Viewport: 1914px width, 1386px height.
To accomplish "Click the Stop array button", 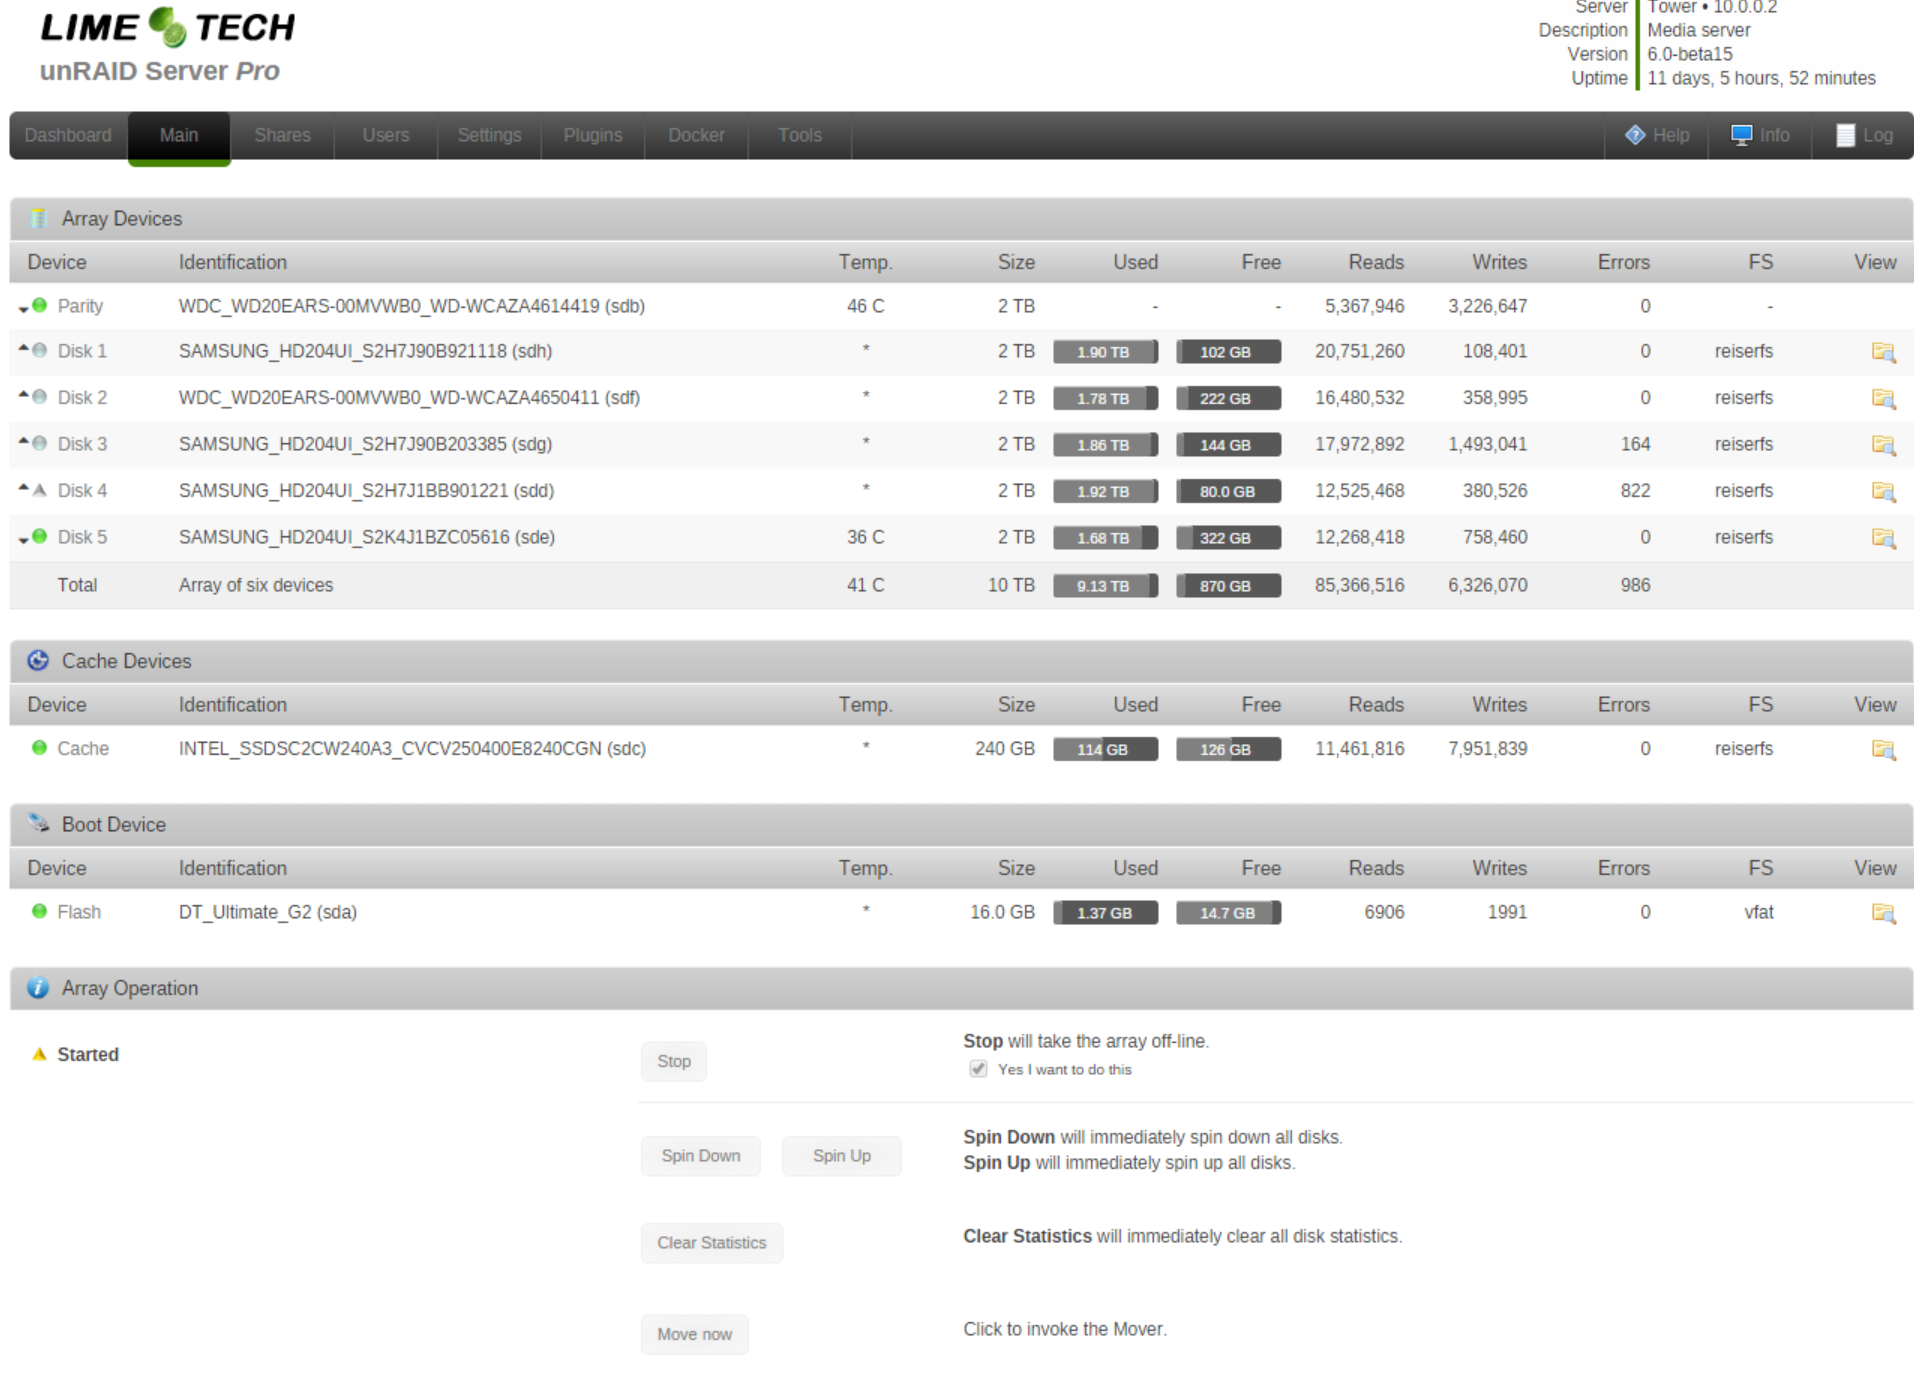I will [x=674, y=1061].
